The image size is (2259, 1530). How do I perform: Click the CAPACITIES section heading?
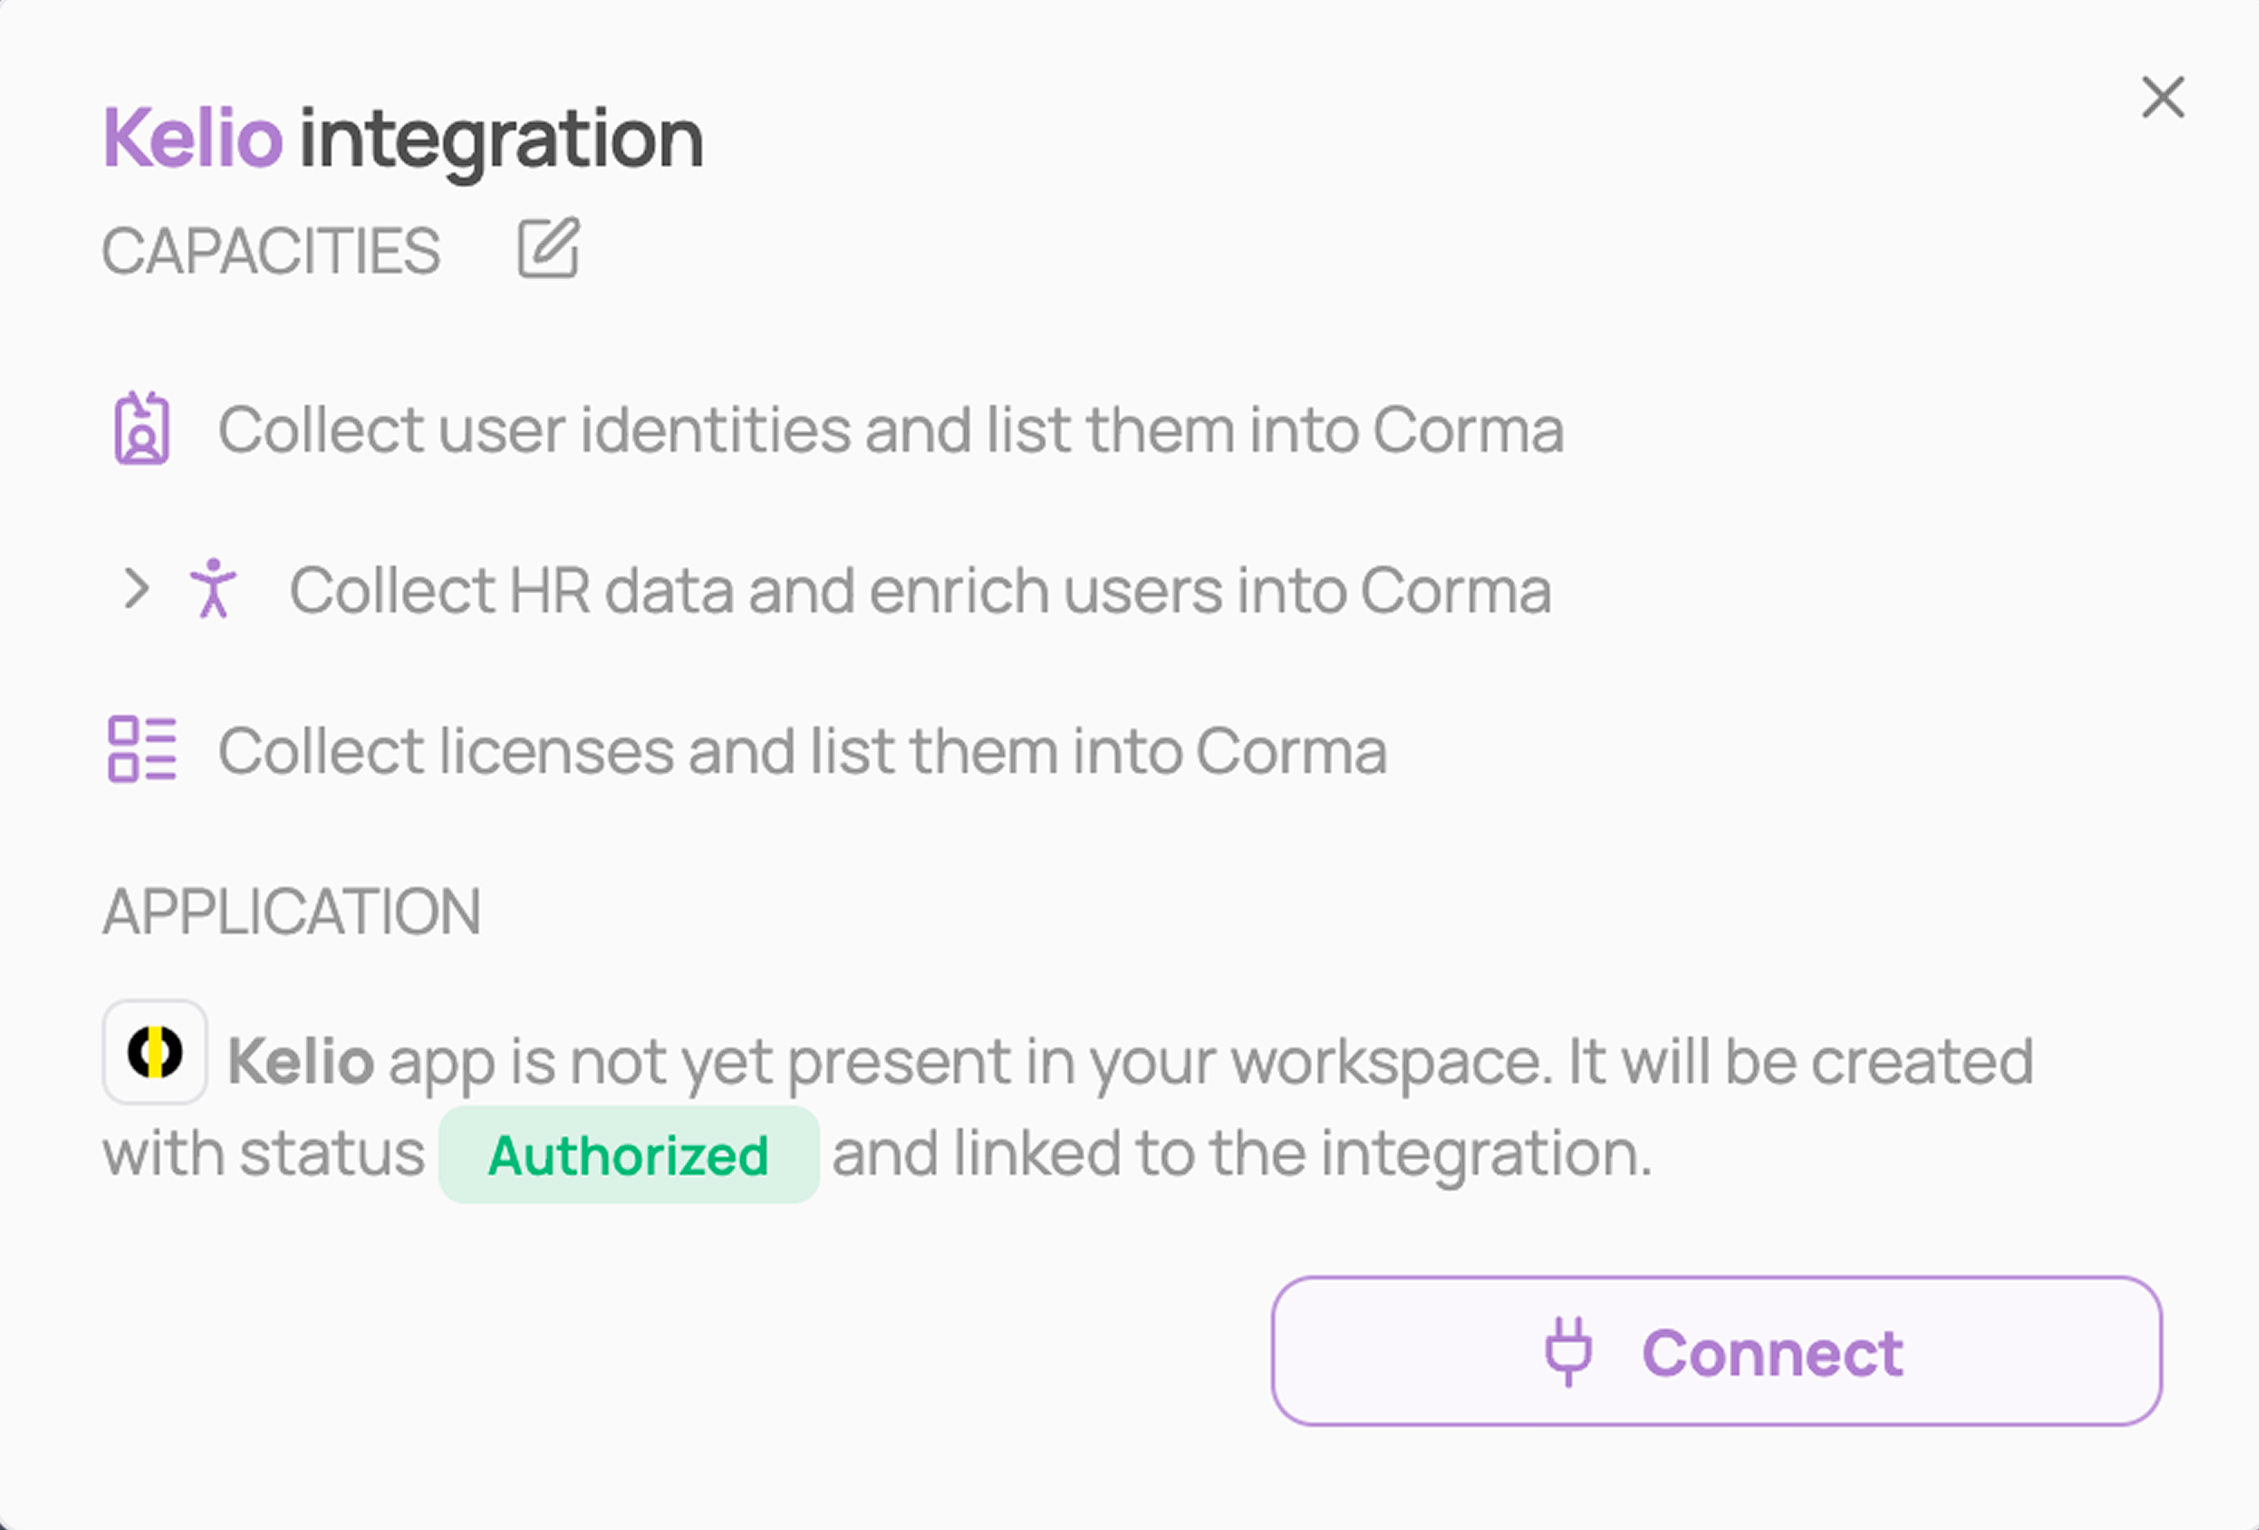tap(271, 250)
